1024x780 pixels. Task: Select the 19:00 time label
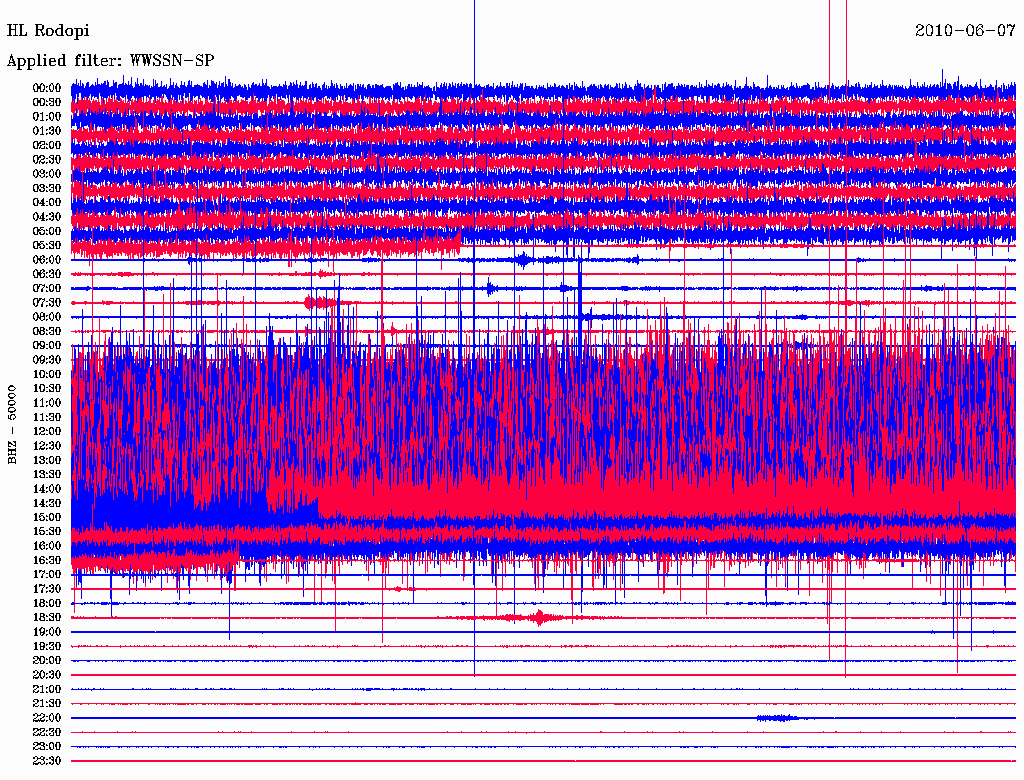(47, 632)
